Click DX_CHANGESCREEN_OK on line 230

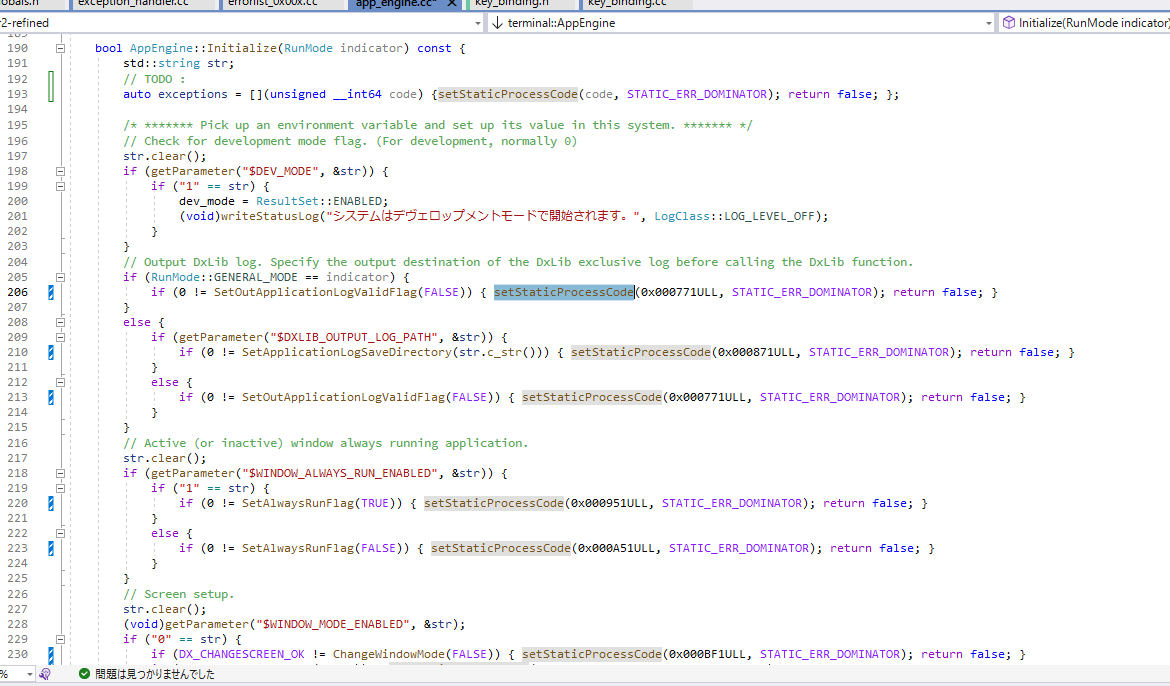242,655
